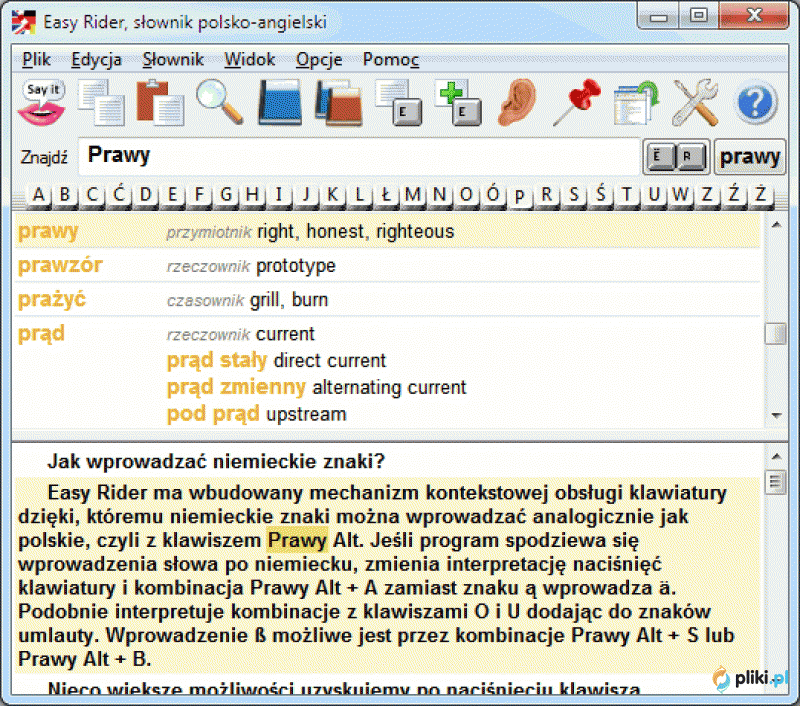Image resolution: width=800 pixels, height=706 pixels.
Task: Select letter R in the alphabet bar
Action: point(546,195)
